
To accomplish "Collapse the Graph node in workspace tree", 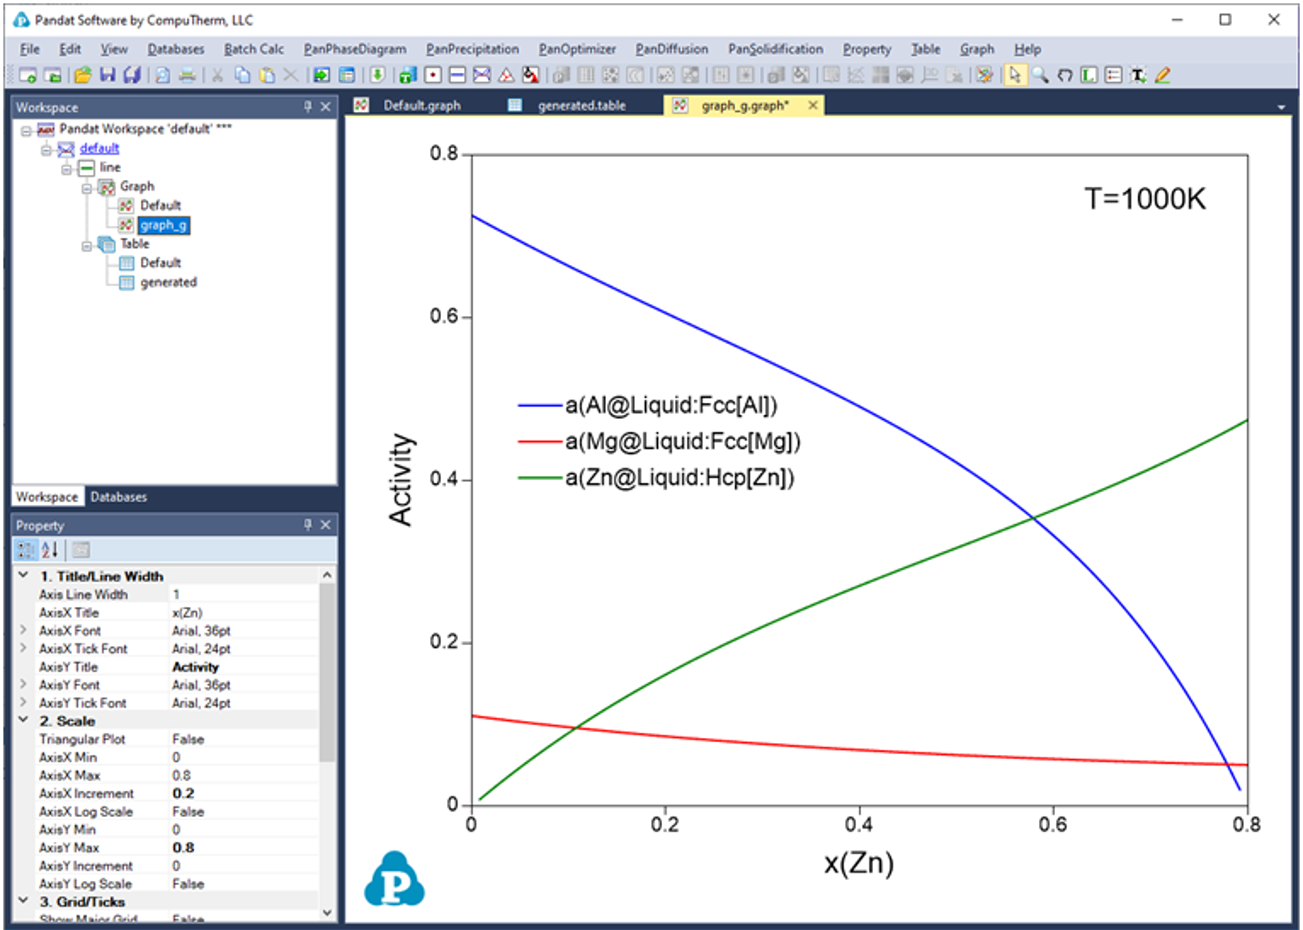I will 87,187.
